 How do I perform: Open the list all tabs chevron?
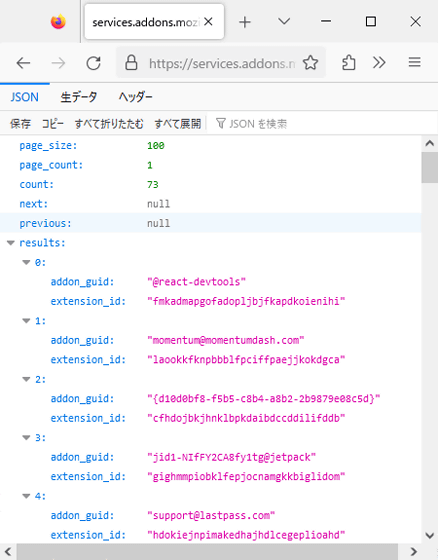(284, 22)
